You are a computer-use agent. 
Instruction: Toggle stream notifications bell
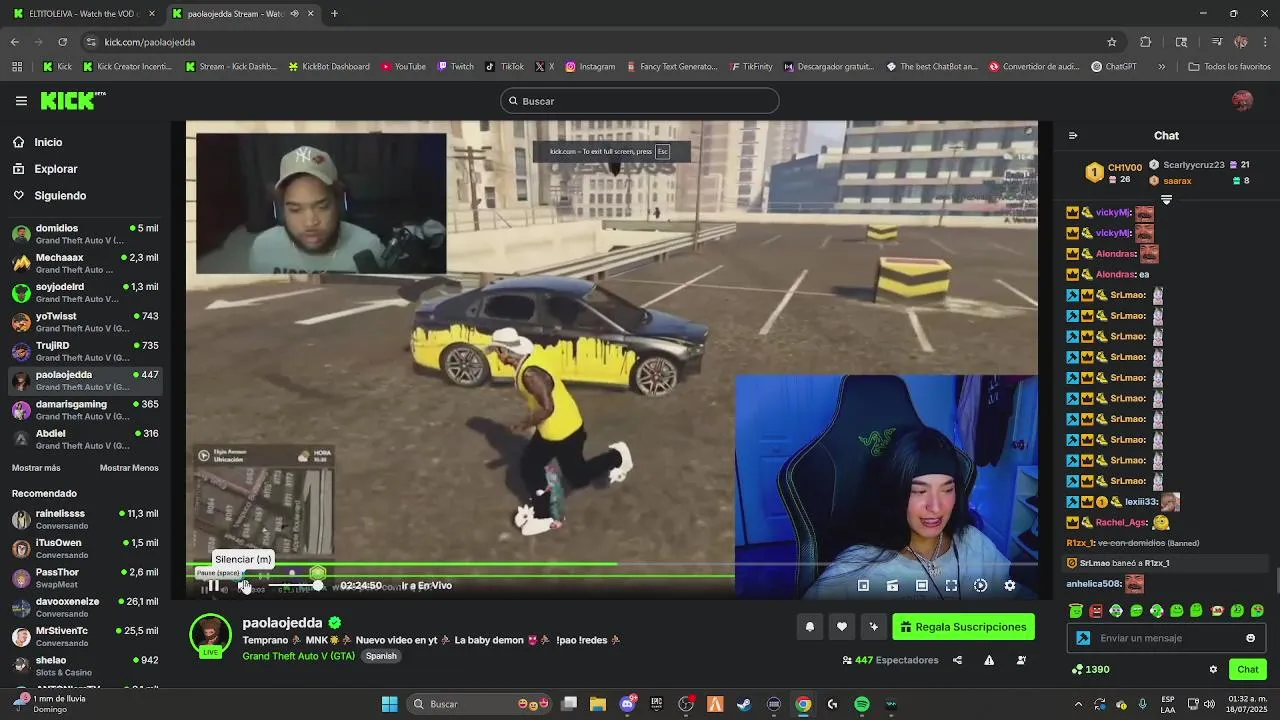(x=810, y=627)
